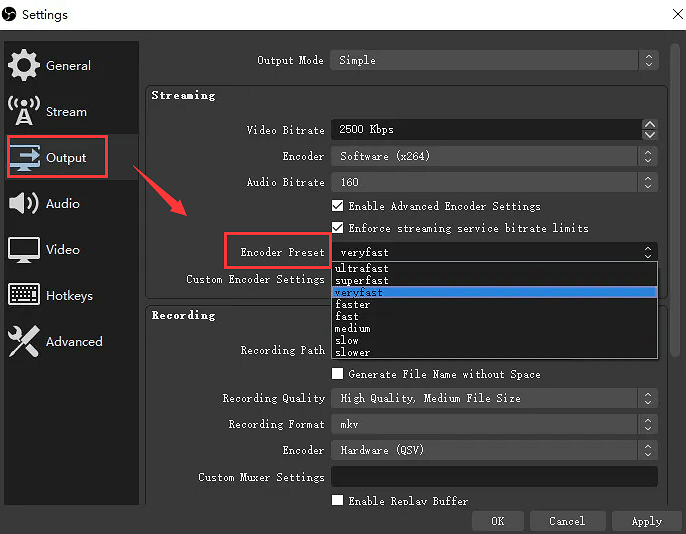Click the Advanced tools icon
The height and width of the screenshot is (534, 686).
(x=24, y=341)
